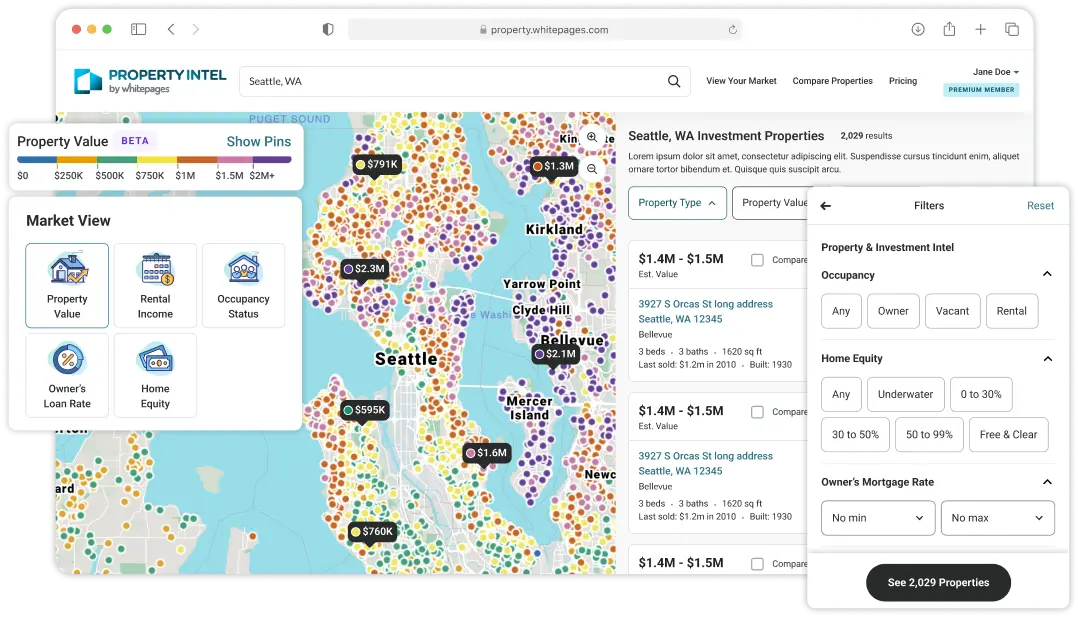This screenshot has width=1078, height=617.
Task: Open a new tab with the plus icon
Action: click(980, 29)
